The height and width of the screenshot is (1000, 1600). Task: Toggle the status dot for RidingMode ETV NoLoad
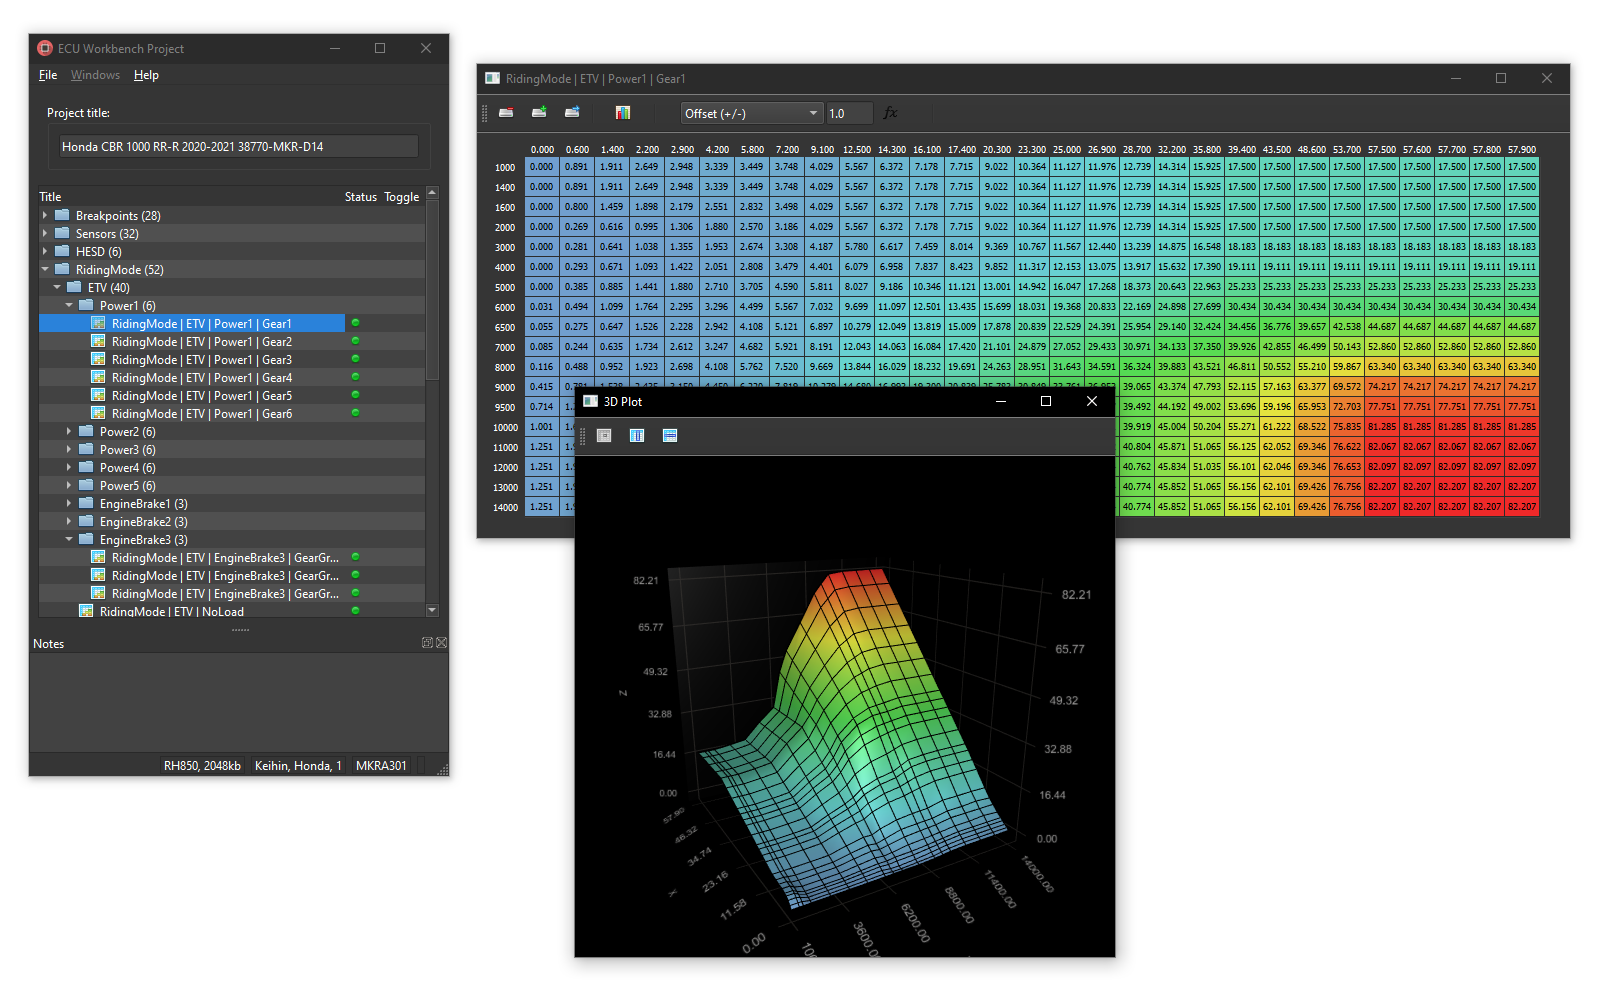(x=355, y=610)
